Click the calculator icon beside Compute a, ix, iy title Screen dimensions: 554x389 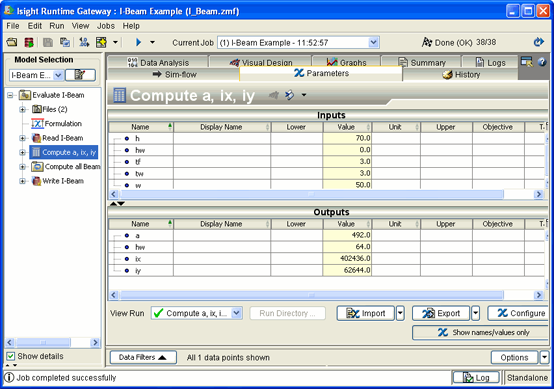click(x=119, y=95)
